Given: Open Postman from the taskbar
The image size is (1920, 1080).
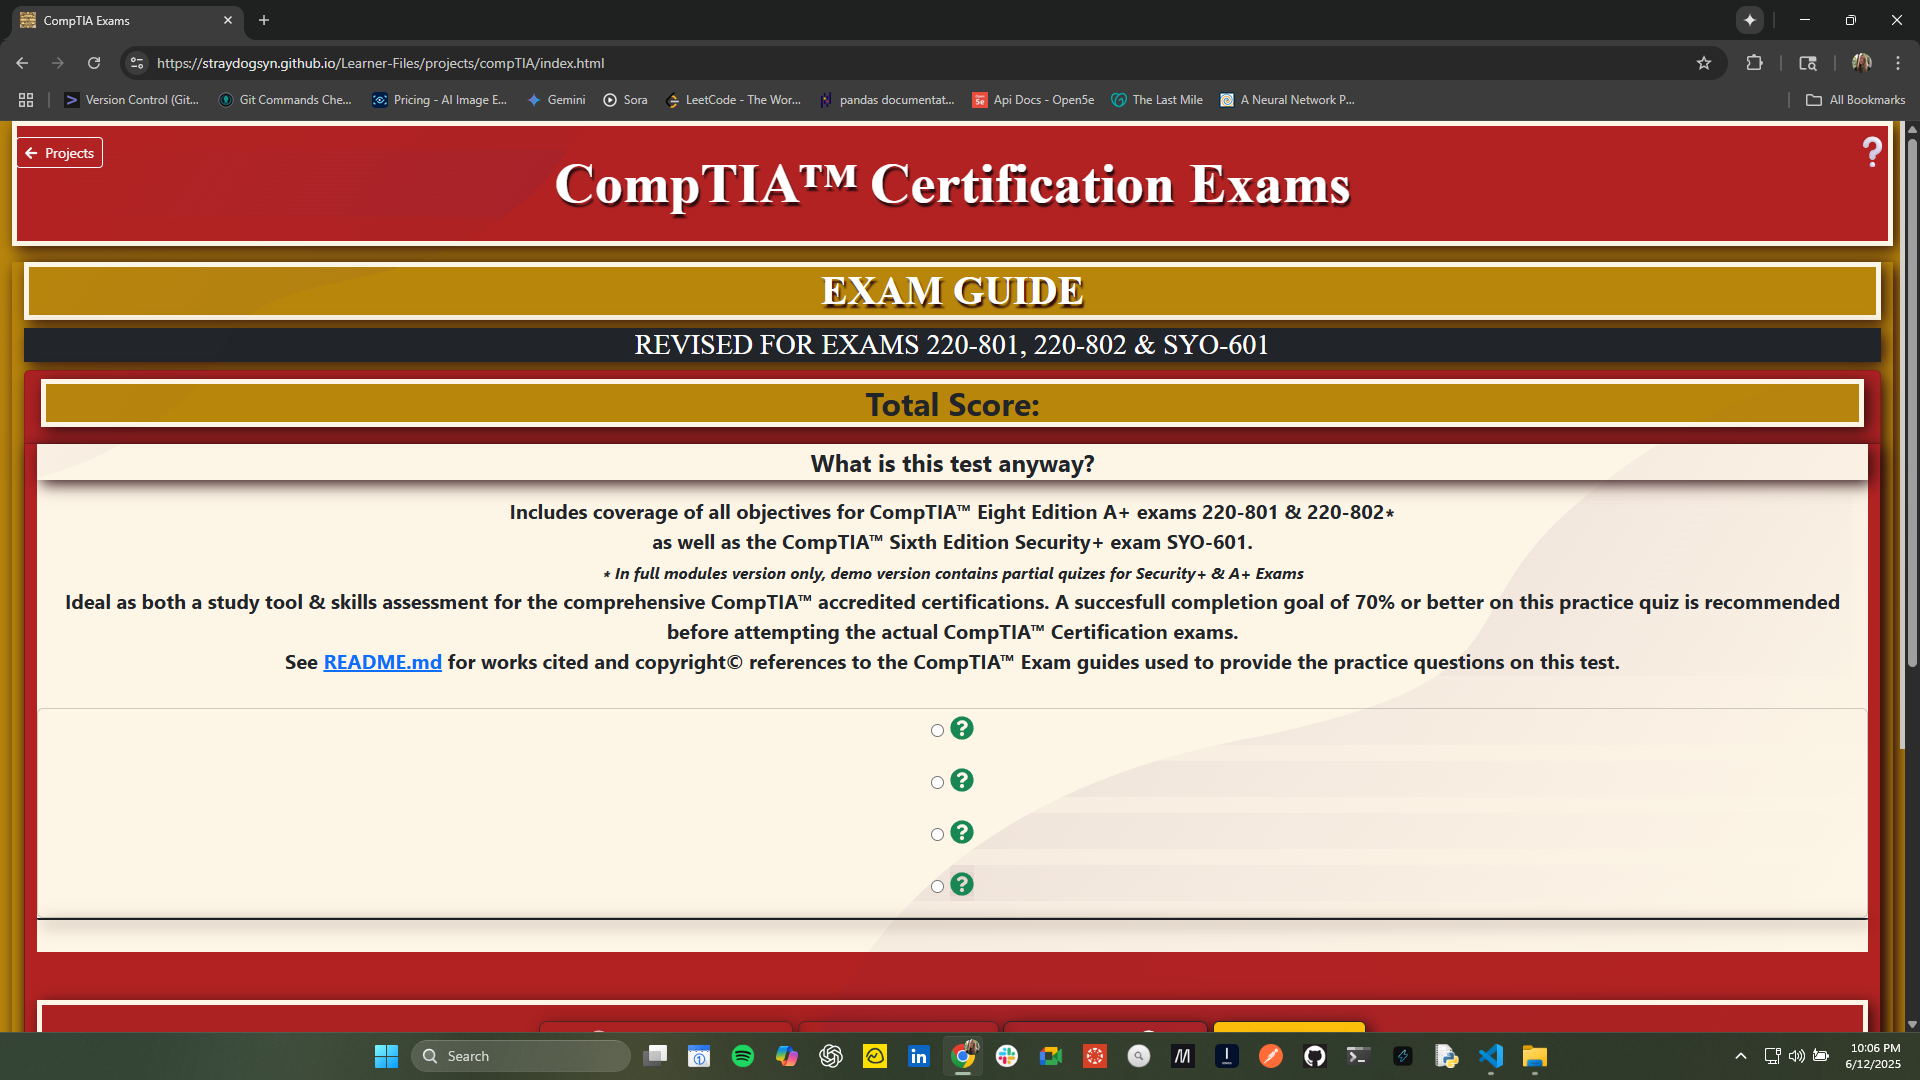Looking at the screenshot, I should tap(1270, 1056).
